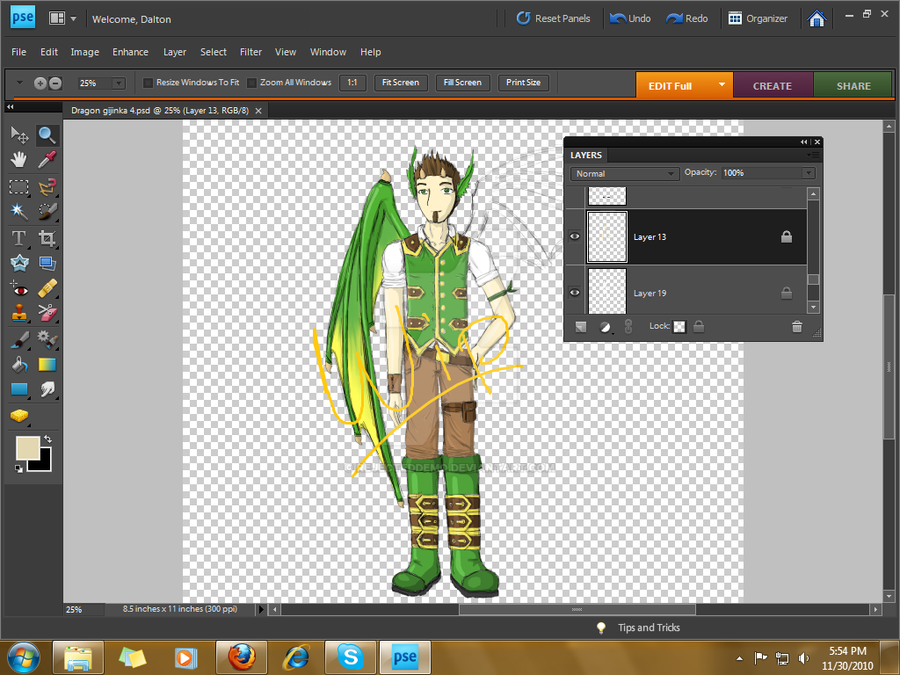Open the Normal blend mode dropdown
This screenshot has width=900, height=675.
624,173
